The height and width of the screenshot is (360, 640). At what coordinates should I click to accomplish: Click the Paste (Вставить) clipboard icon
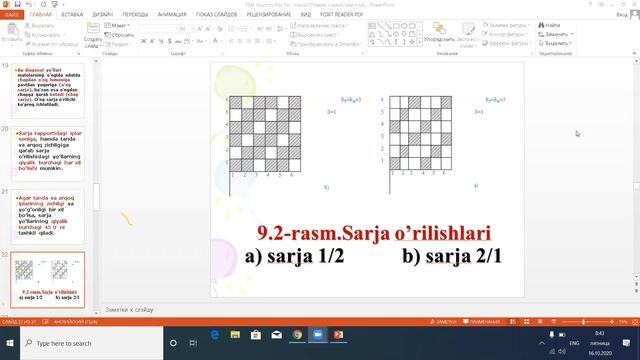click(x=12, y=29)
